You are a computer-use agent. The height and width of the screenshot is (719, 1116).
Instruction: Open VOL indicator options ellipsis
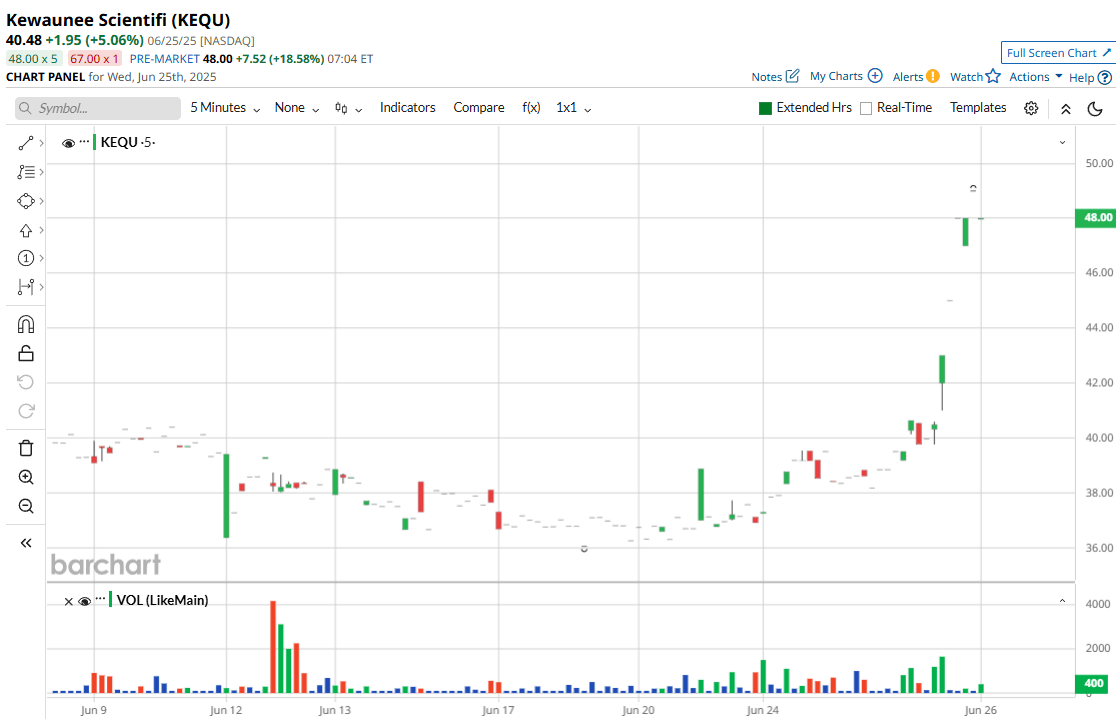pos(100,599)
